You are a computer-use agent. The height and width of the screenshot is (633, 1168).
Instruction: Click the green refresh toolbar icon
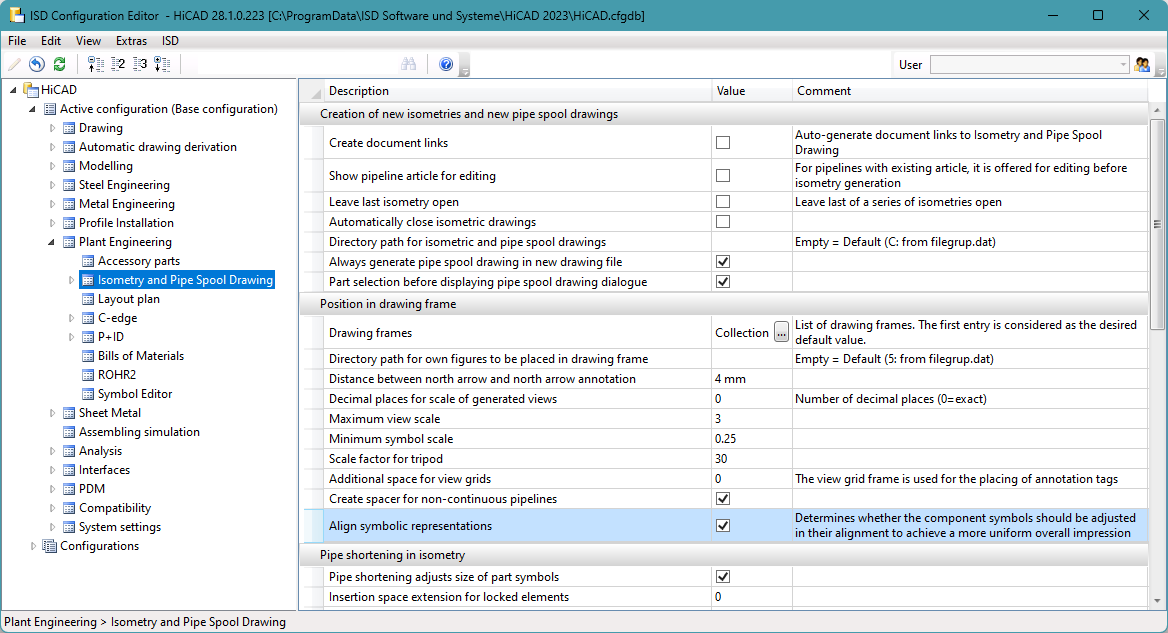point(60,65)
